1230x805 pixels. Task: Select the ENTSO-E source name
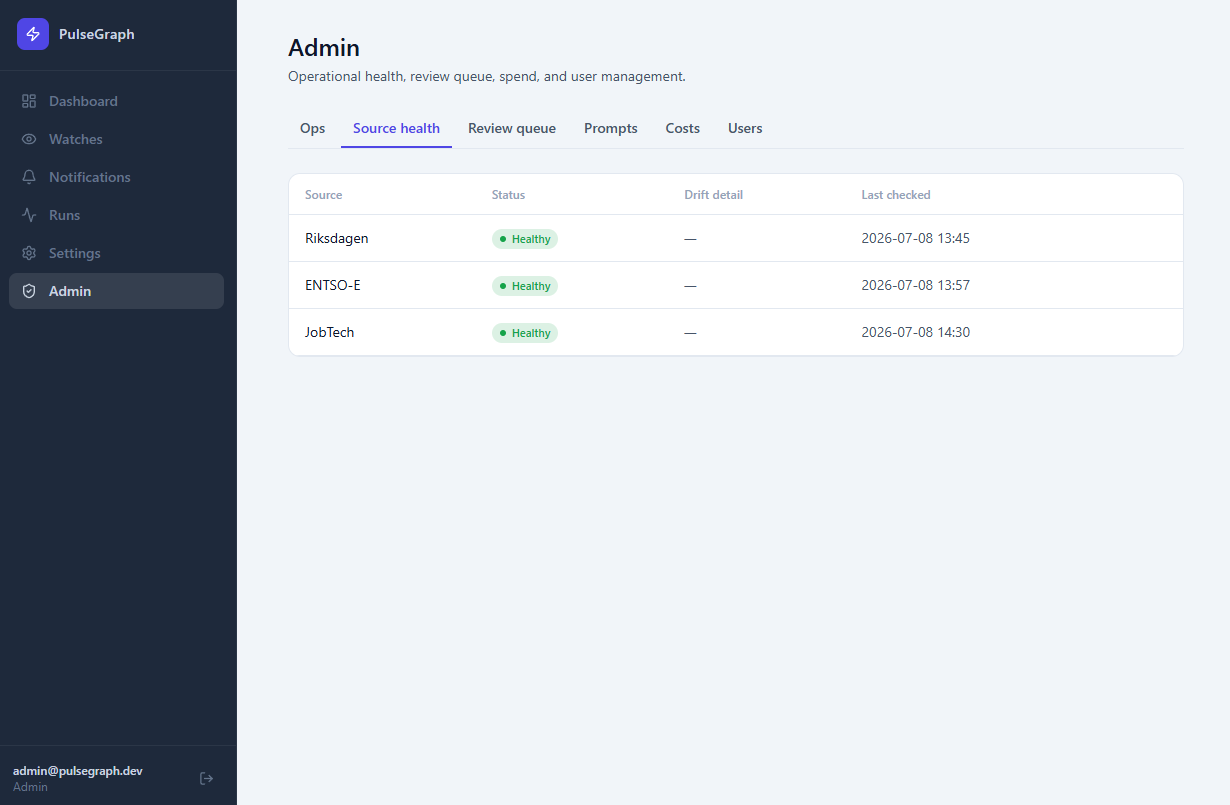[x=333, y=285]
